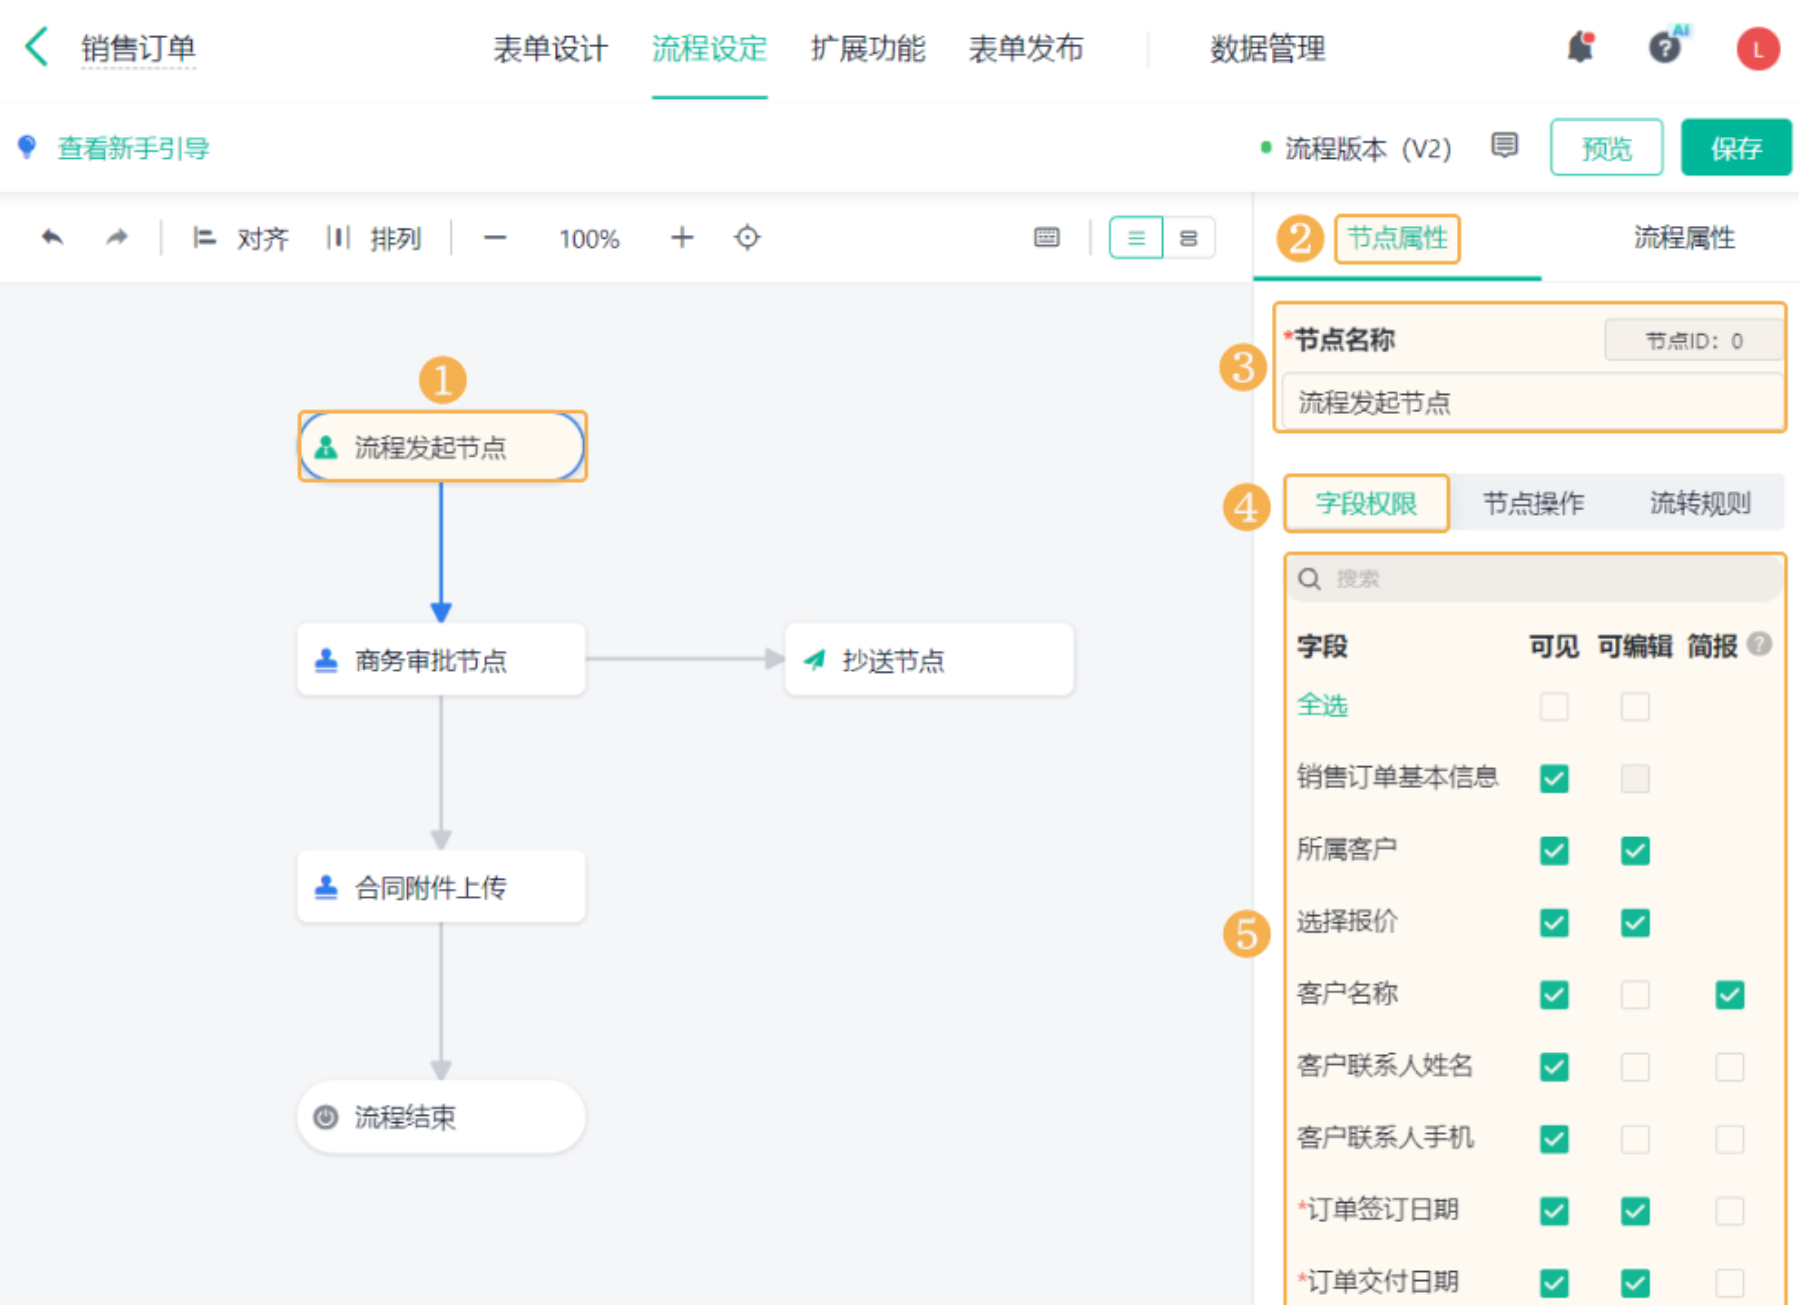Screen dimensions: 1799x1305
Task: Recenter canvas with the locate icon
Action: pos(747,238)
